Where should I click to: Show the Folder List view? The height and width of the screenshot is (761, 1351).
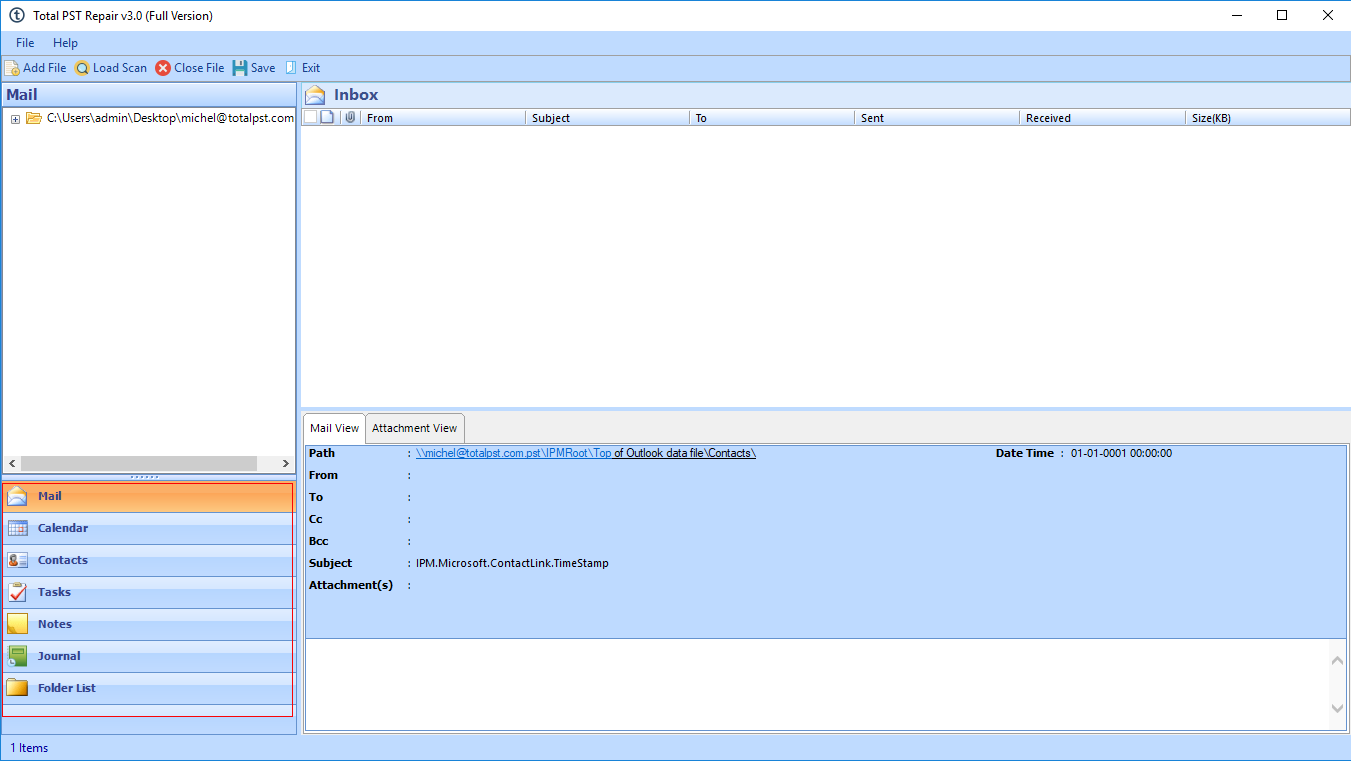click(x=67, y=688)
